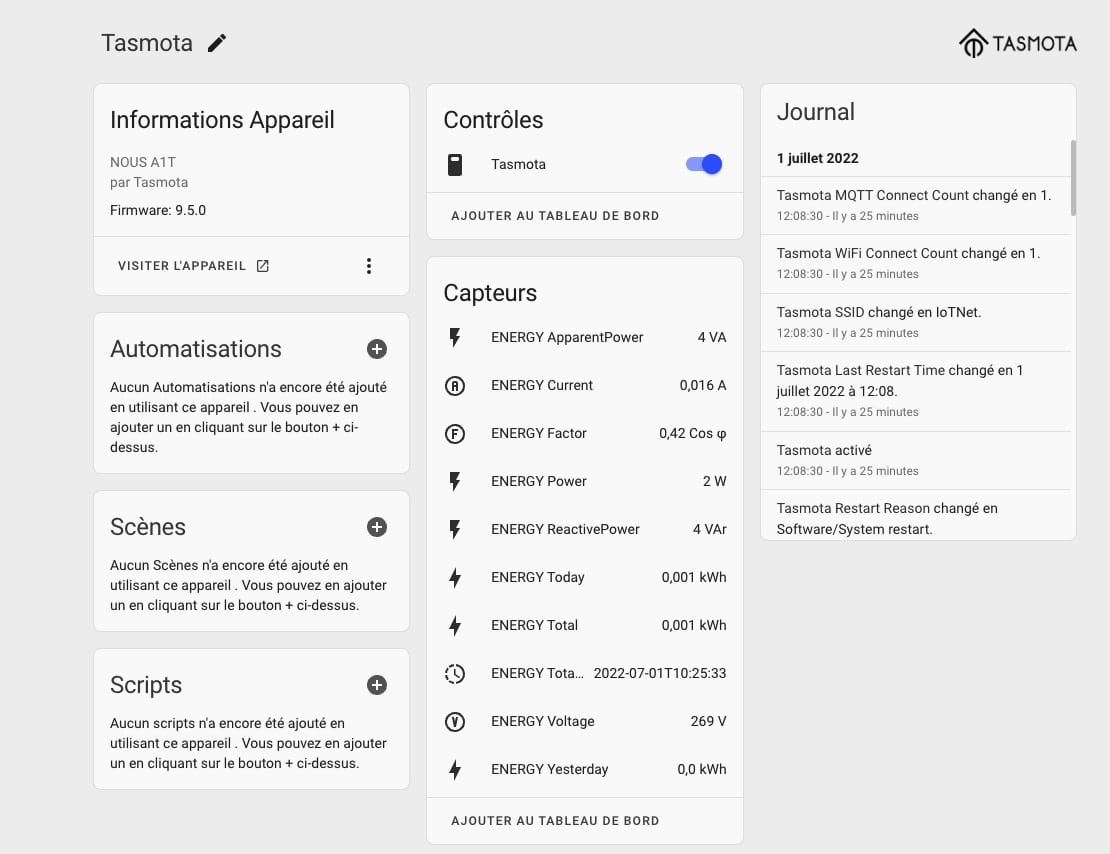Click the ENERGY Power flash icon

(455, 482)
